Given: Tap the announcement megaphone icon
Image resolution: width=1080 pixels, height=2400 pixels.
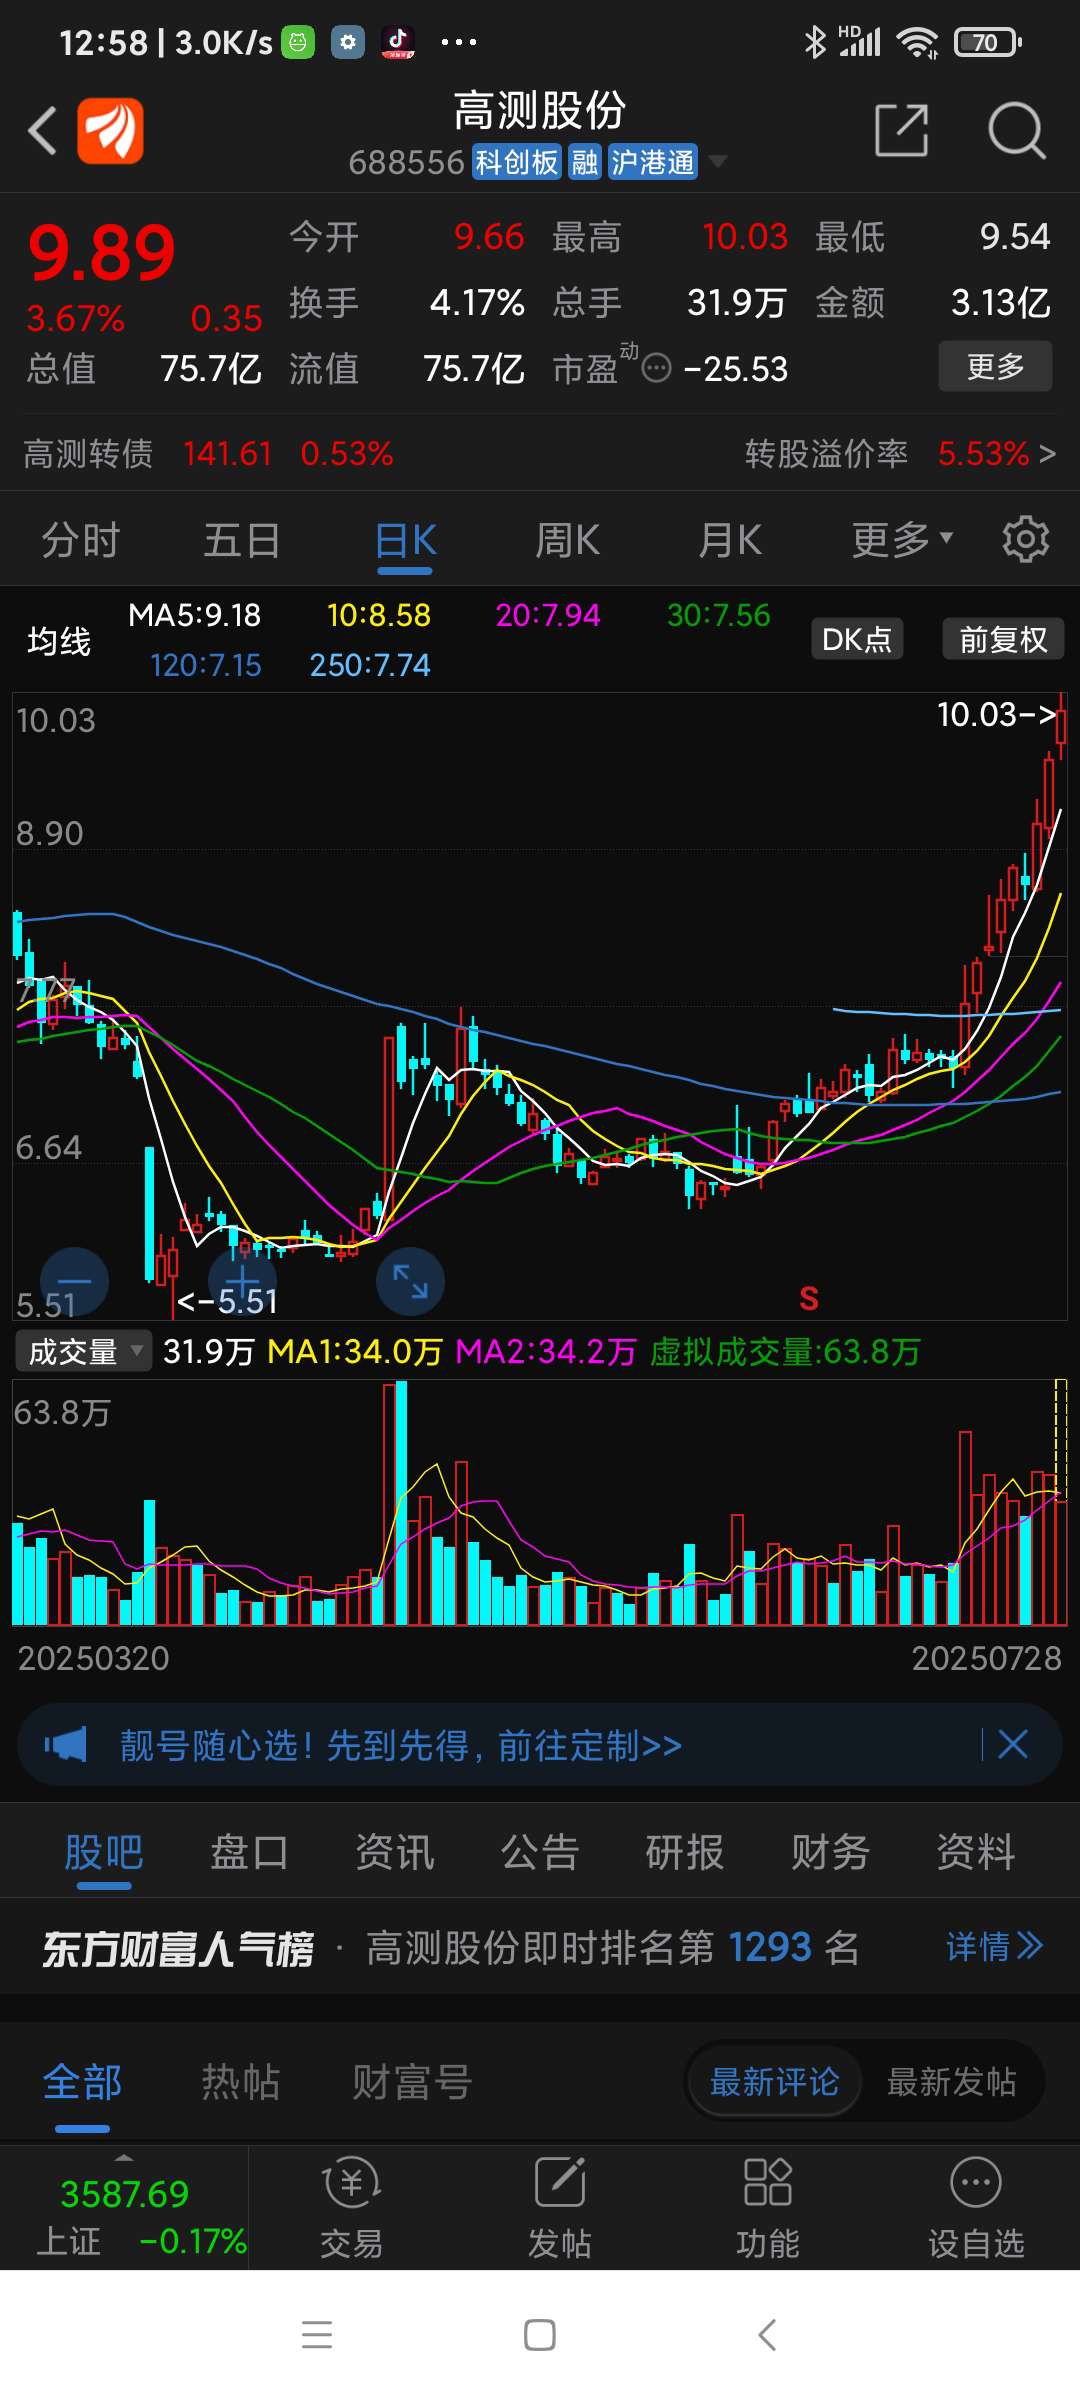Looking at the screenshot, I should point(66,1745).
